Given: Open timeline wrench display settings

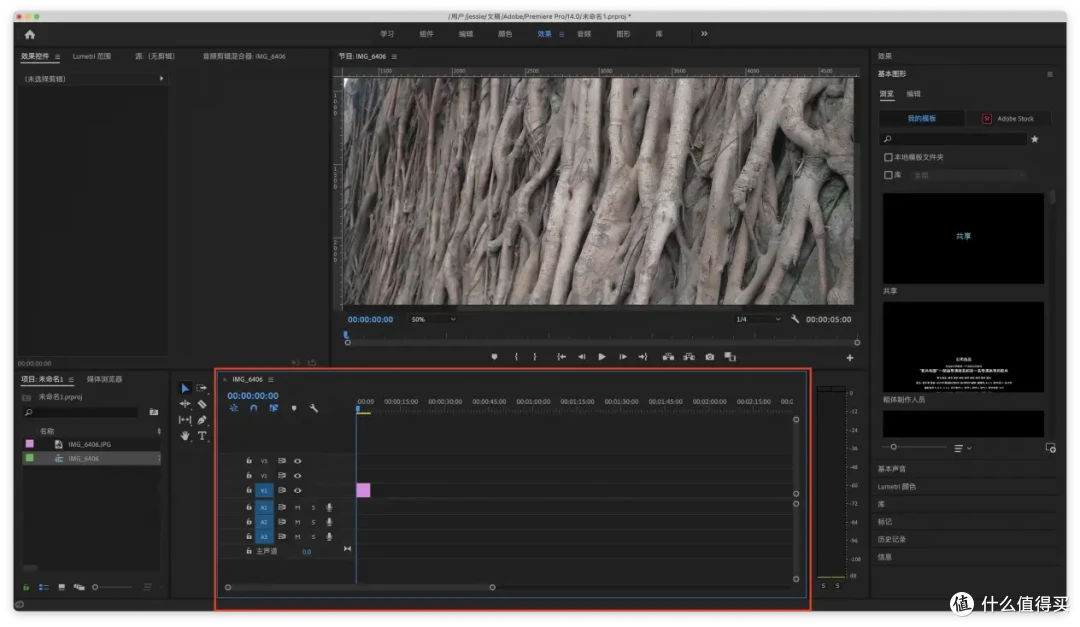Looking at the screenshot, I should tap(314, 409).
